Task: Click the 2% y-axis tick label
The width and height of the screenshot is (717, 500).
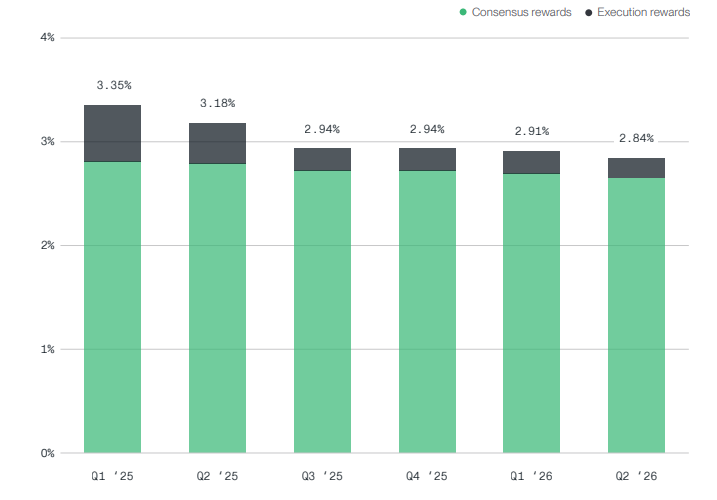Action: [x=48, y=246]
